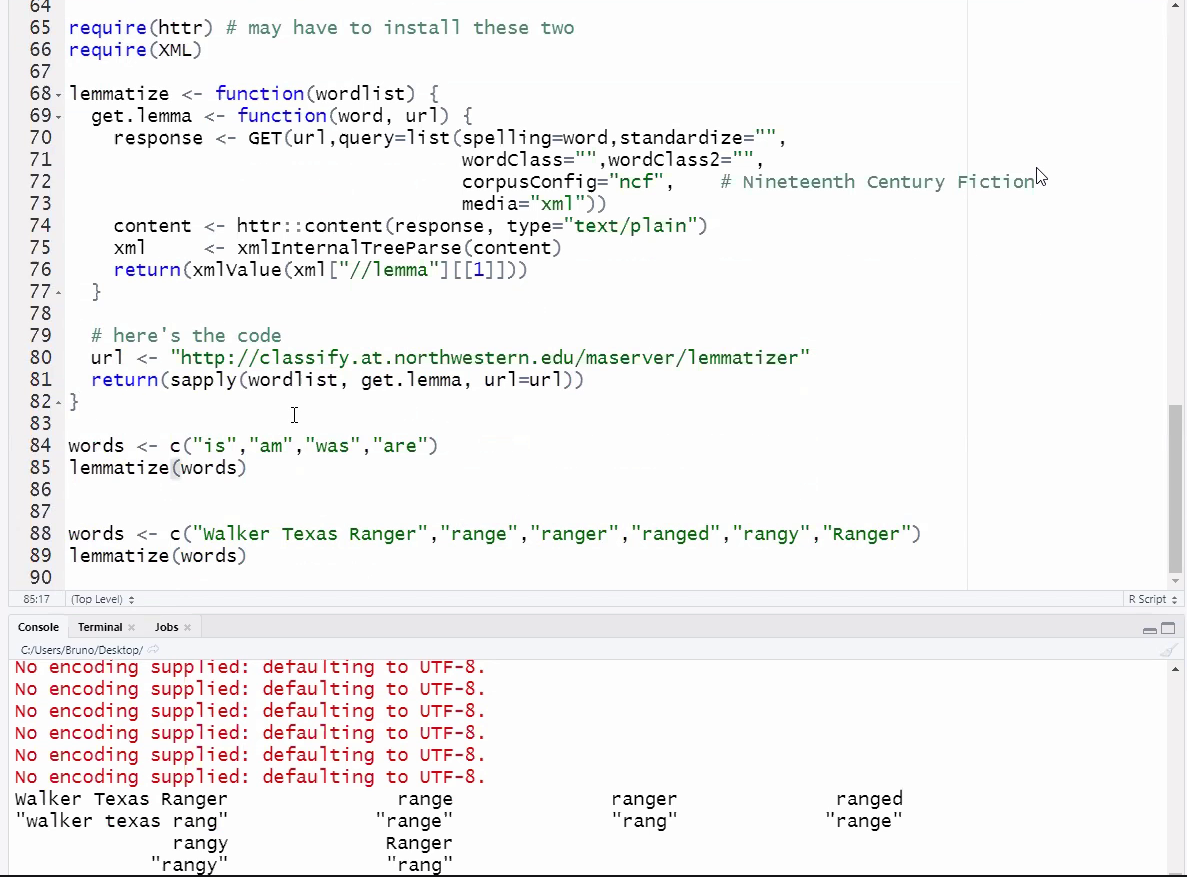This screenshot has width=1187, height=877.
Task: Open the working directory arrow beside the Desktop path
Action: (153, 650)
